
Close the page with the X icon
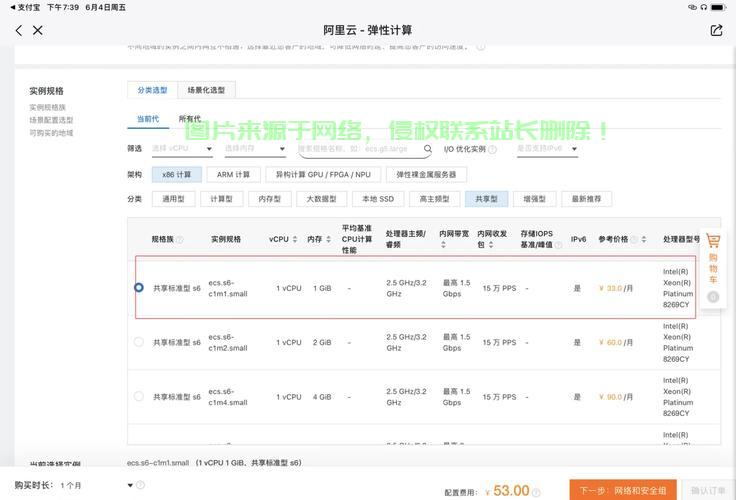pyautogui.click(x=38, y=31)
